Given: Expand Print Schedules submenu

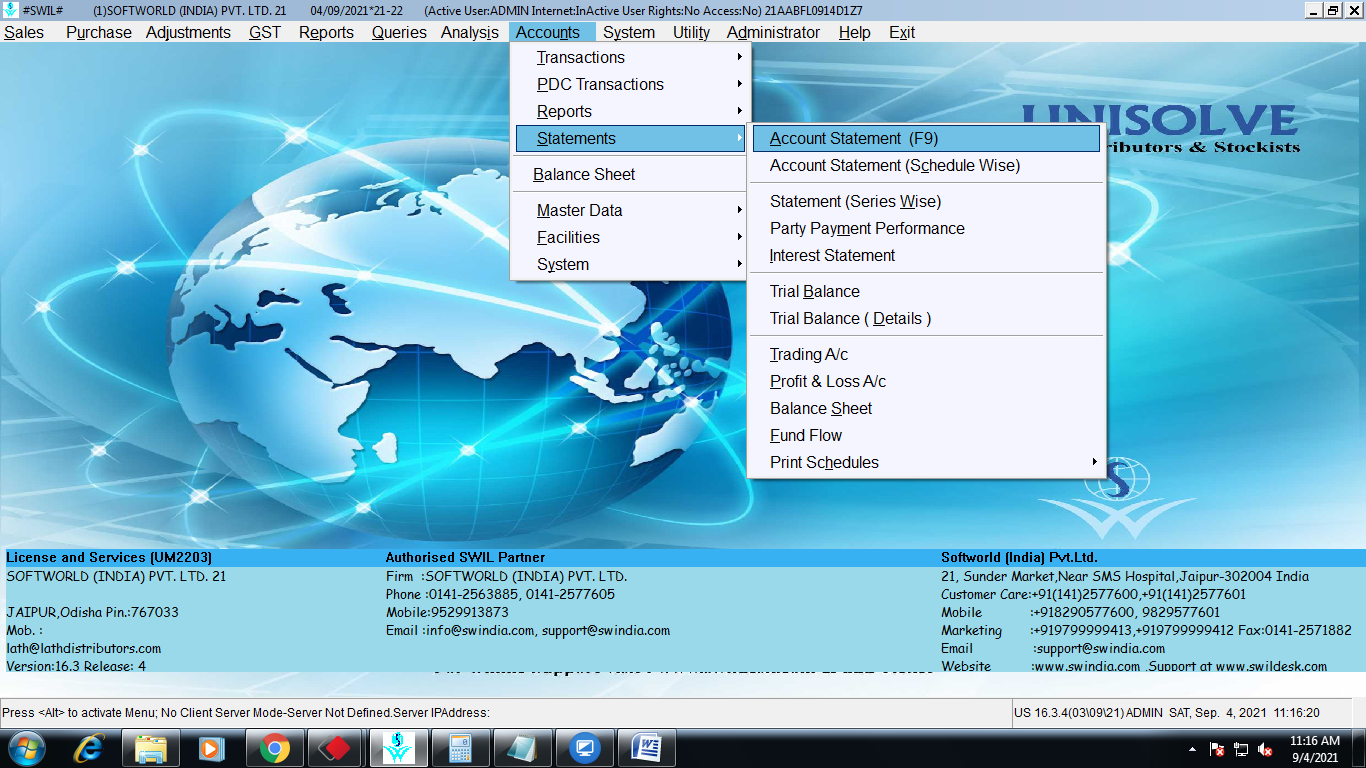Looking at the screenshot, I should (x=926, y=463).
